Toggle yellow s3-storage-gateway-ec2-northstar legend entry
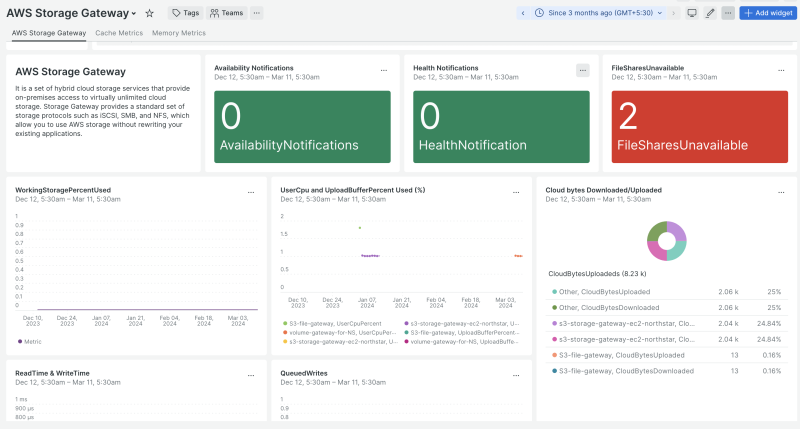Viewport: 800px width, 429px height. (x=340, y=342)
